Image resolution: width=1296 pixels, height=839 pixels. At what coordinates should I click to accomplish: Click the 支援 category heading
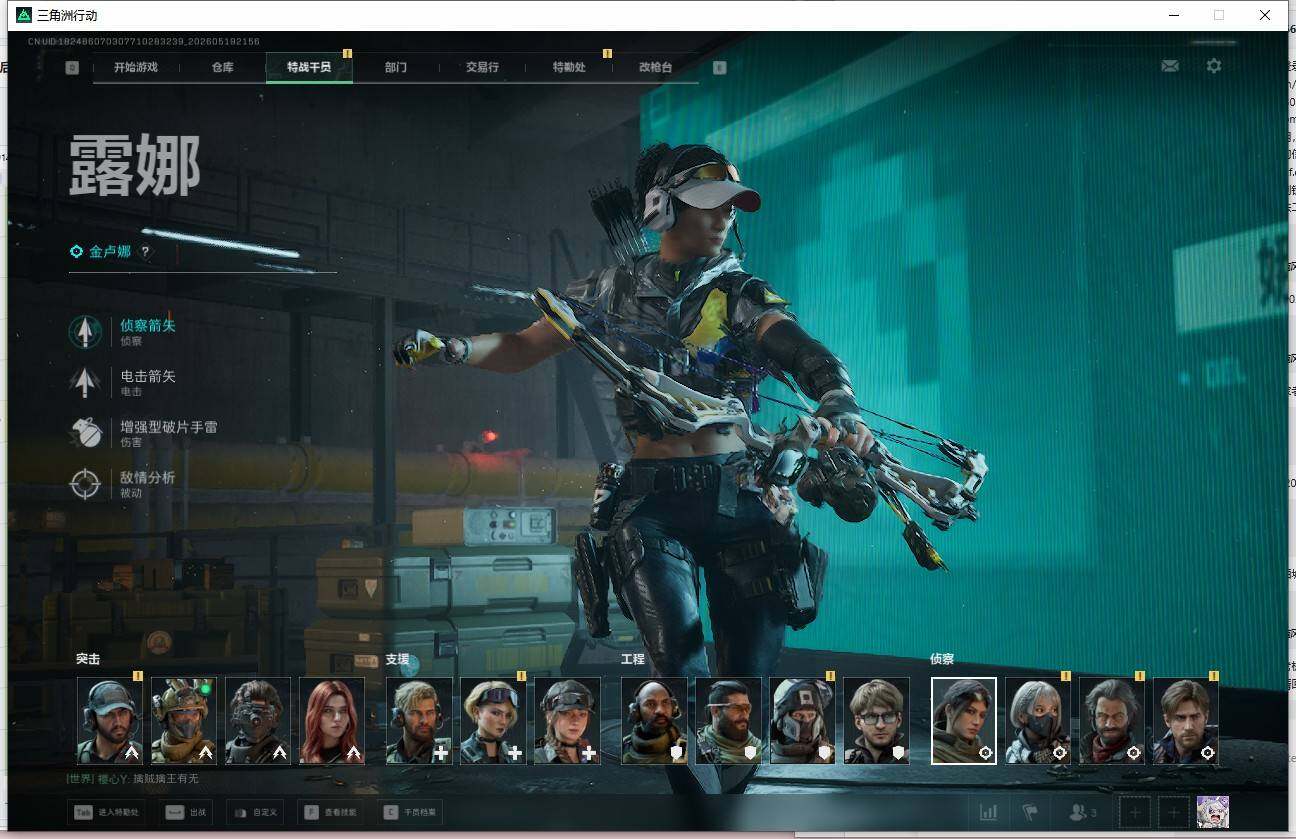pos(397,659)
